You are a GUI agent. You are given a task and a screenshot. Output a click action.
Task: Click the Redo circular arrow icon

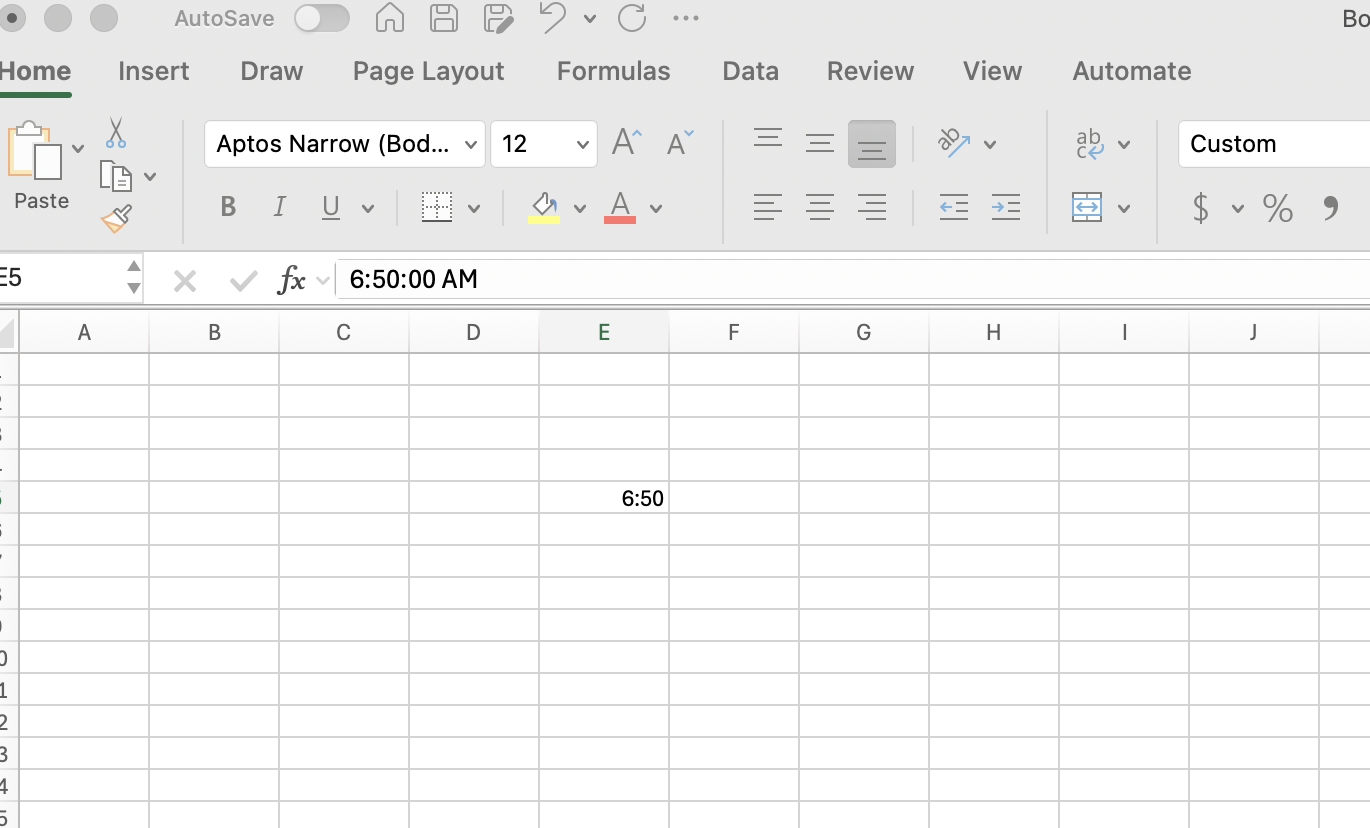(x=632, y=18)
